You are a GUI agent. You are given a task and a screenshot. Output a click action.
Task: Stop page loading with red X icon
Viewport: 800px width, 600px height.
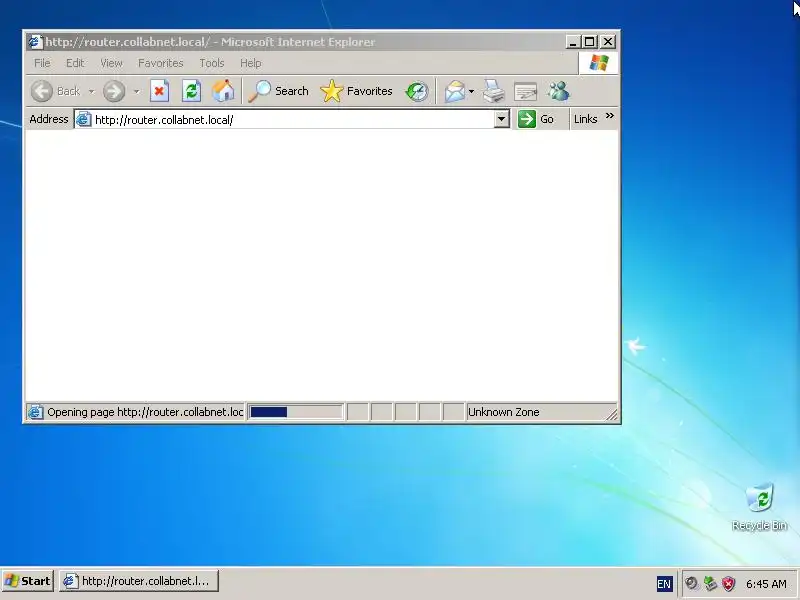pyautogui.click(x=159, y=91)
